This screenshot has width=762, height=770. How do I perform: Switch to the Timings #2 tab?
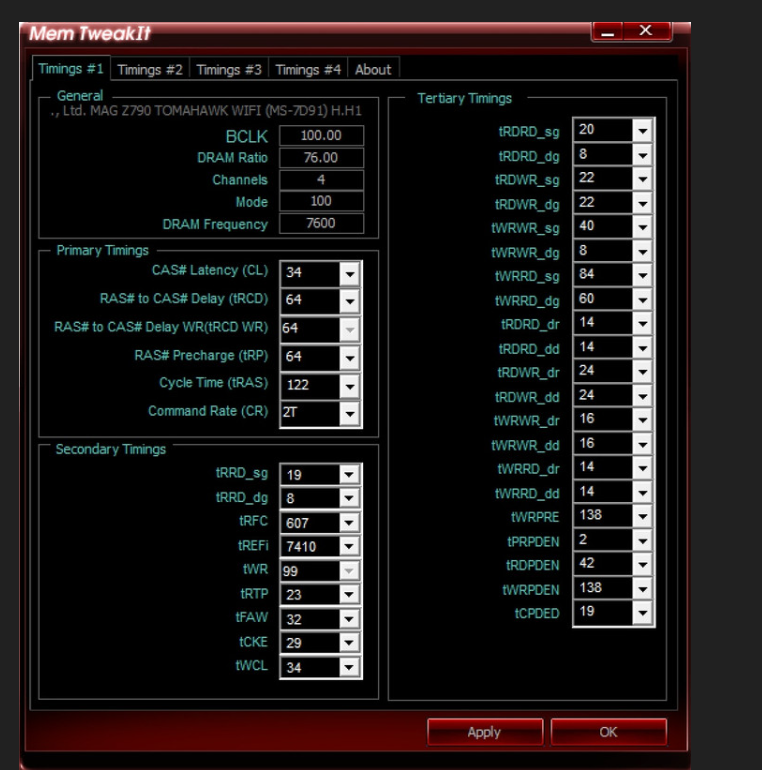click(x=150, y=70)
